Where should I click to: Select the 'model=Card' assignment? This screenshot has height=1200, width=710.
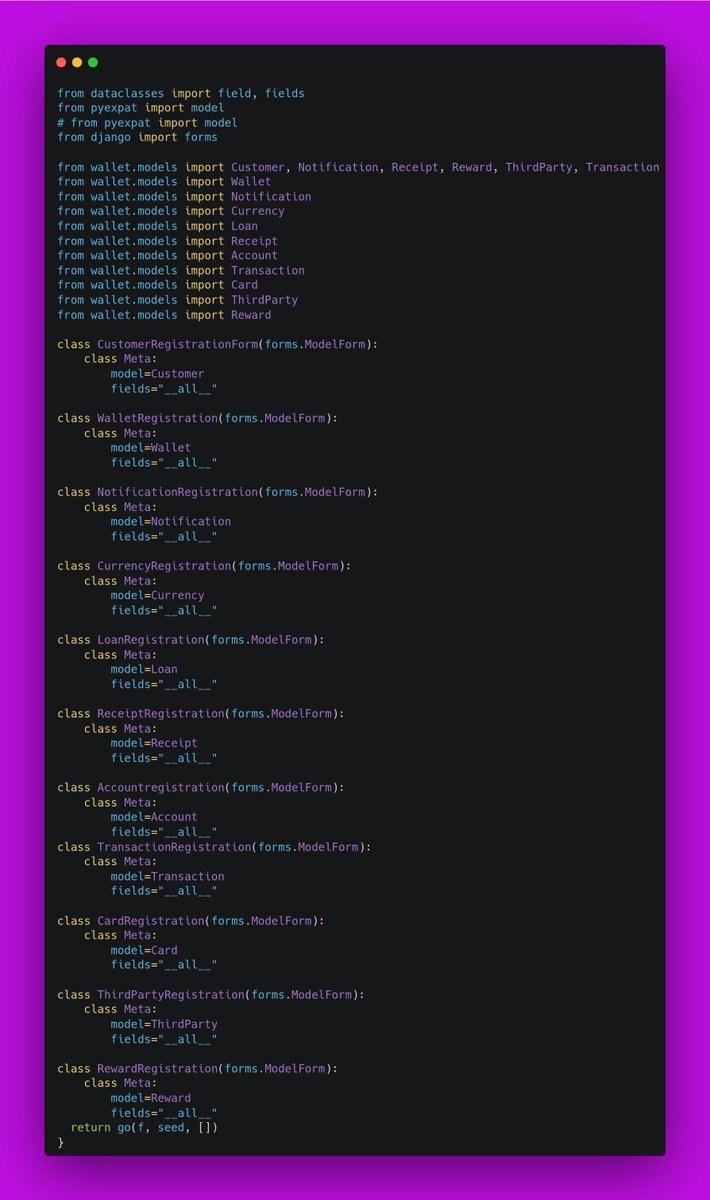point(144,951)
